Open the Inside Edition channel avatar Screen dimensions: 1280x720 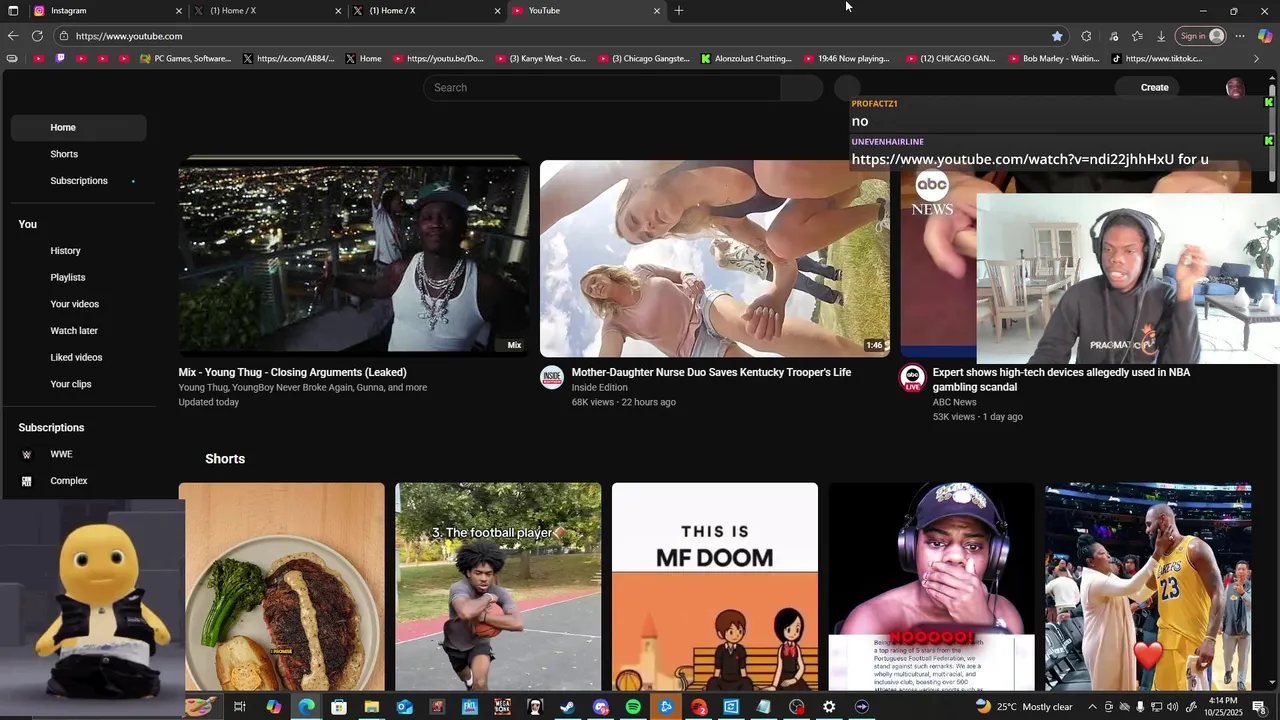[552, 378]
